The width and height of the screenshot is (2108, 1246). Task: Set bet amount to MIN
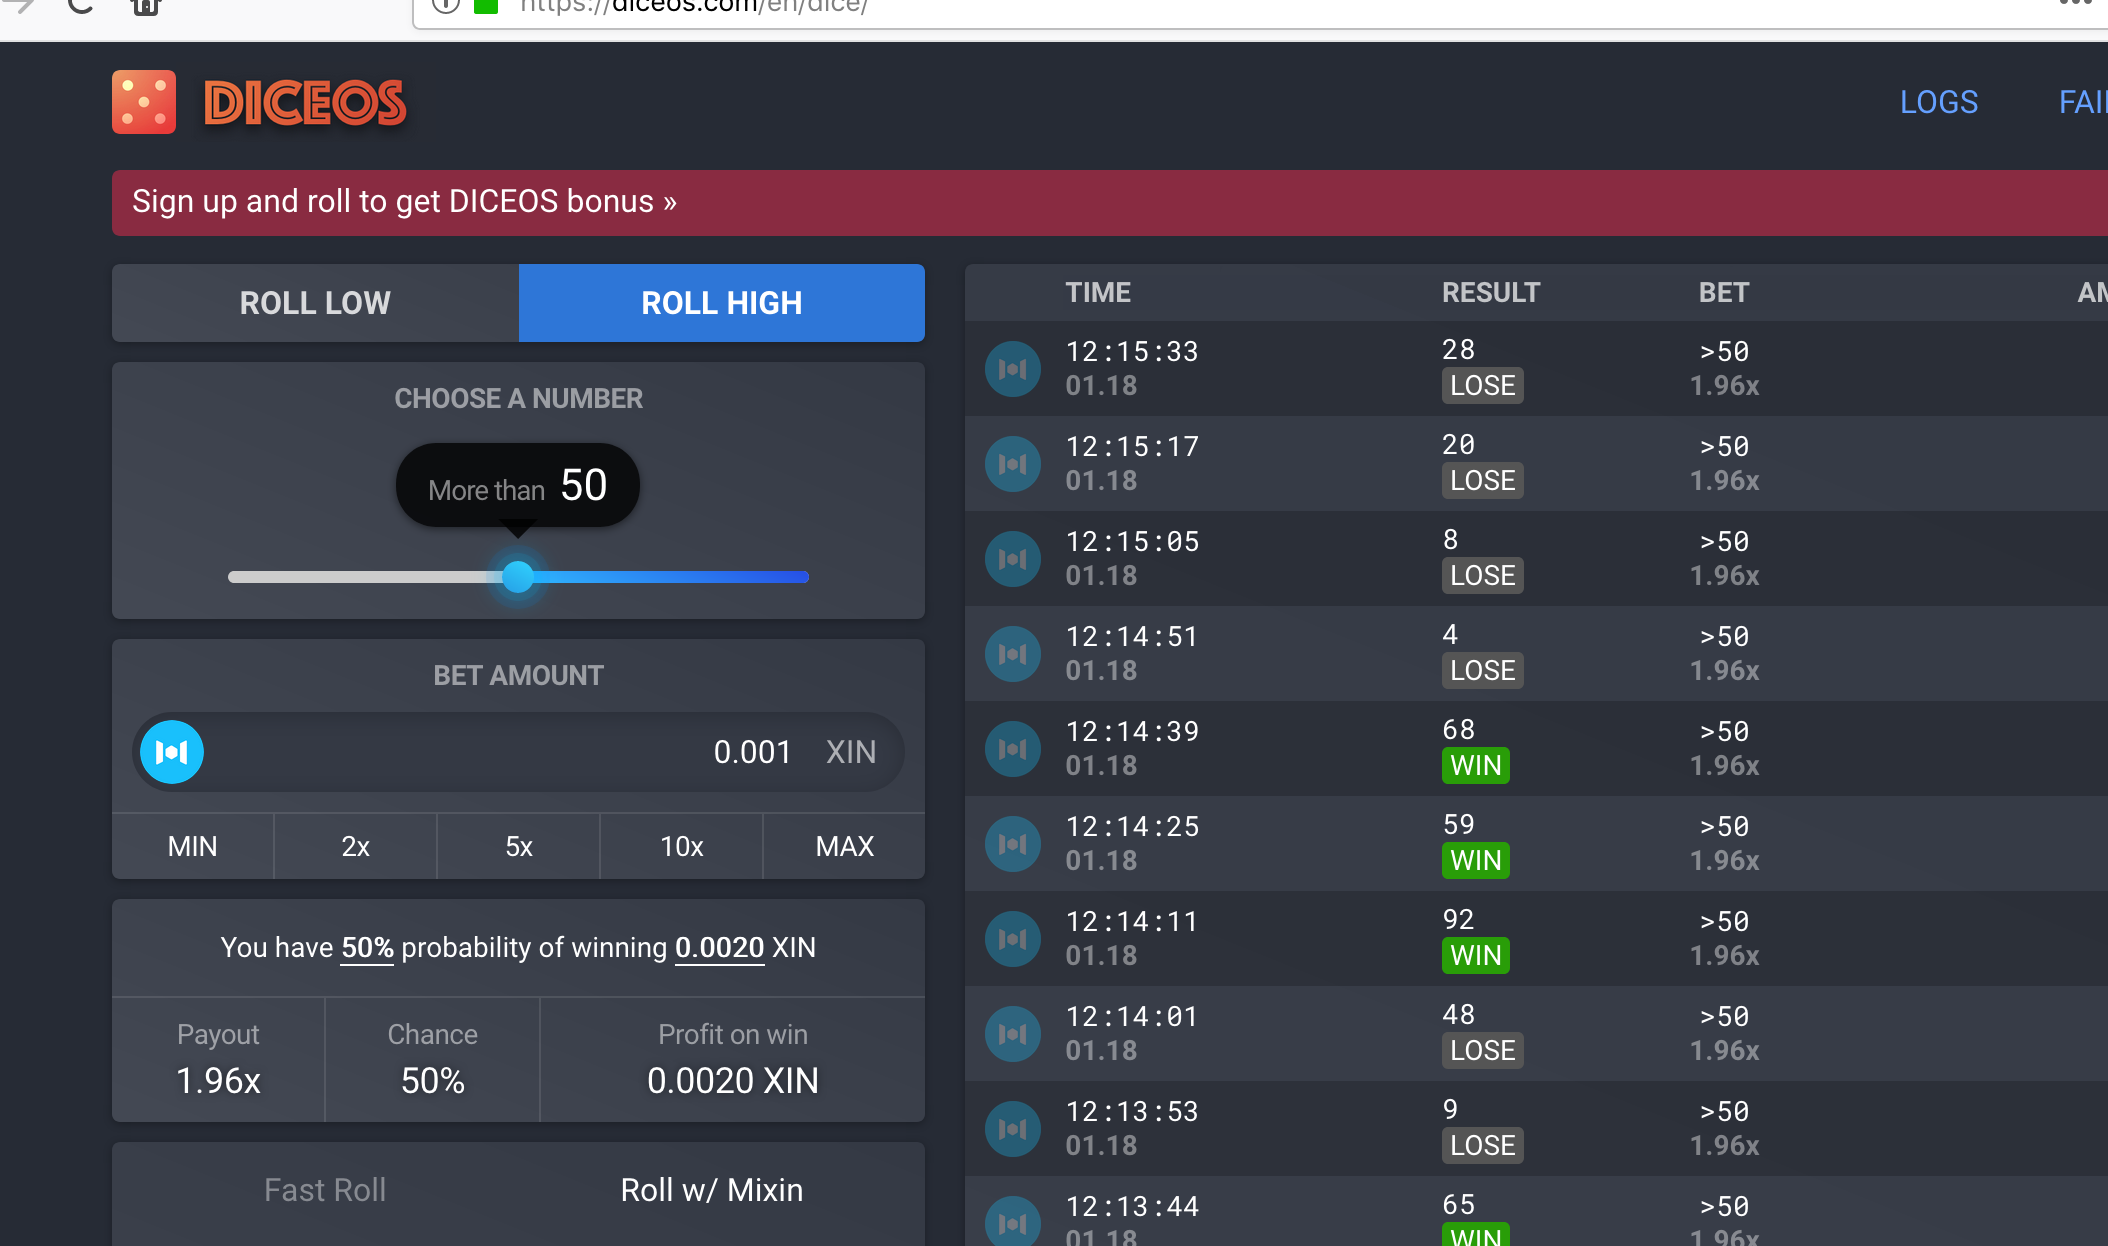[192, 846]
